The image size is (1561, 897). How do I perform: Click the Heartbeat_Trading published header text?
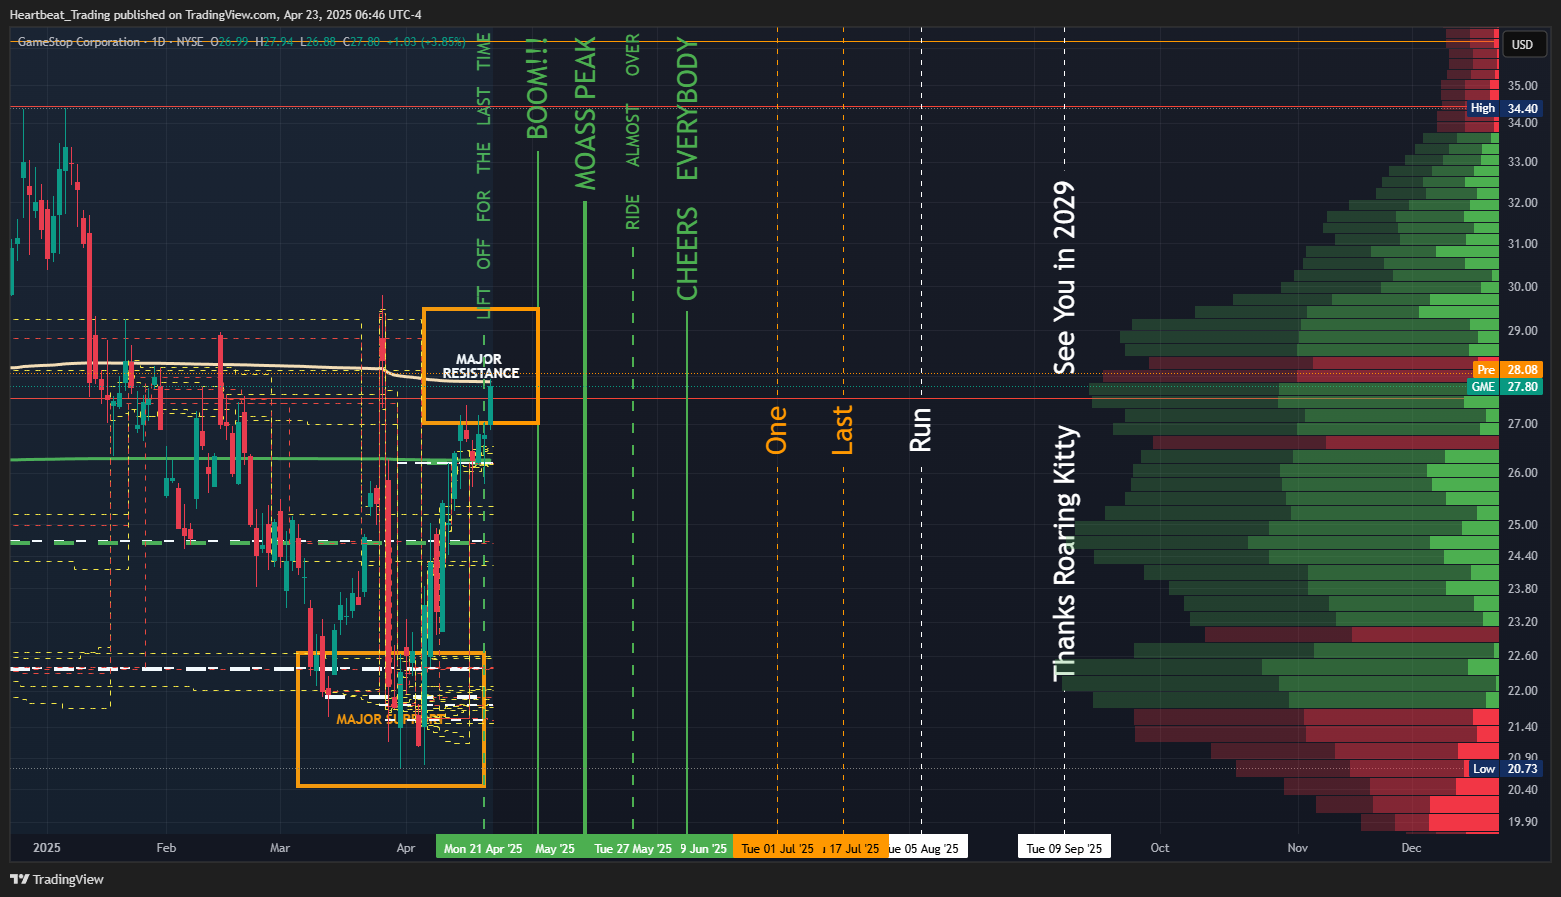215,14
